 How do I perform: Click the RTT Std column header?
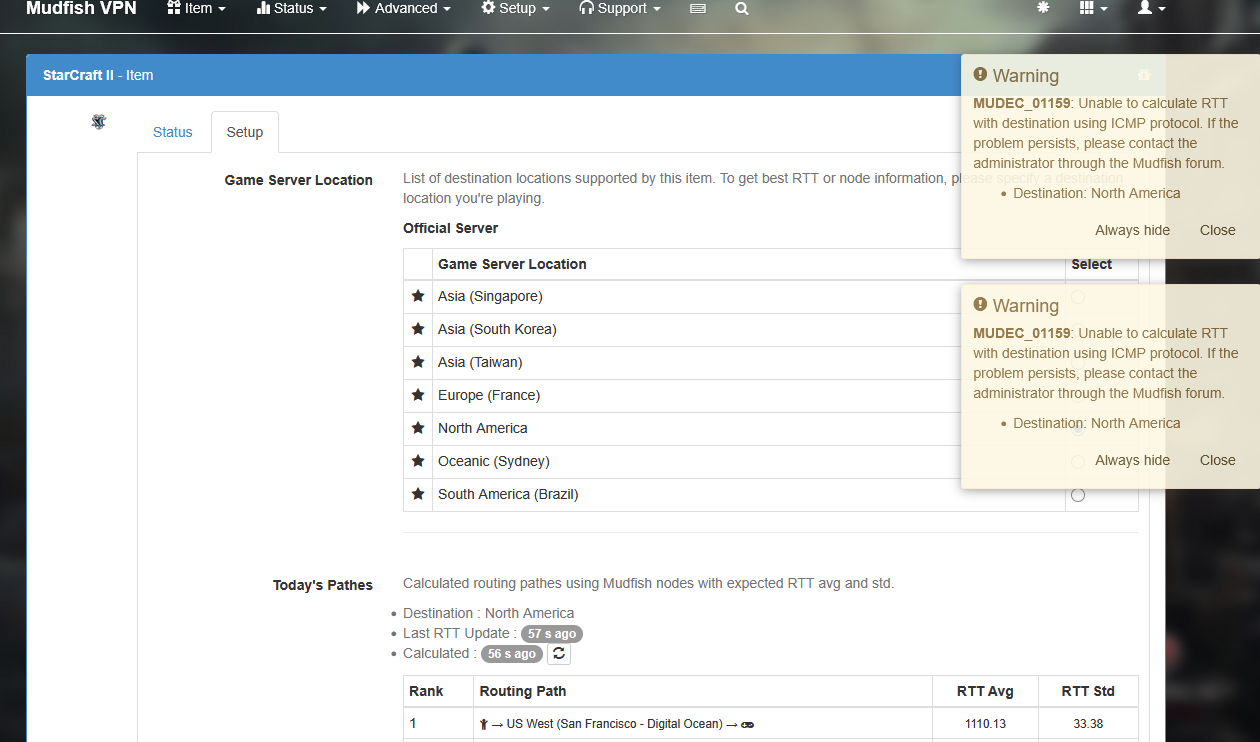point(1088,691)
